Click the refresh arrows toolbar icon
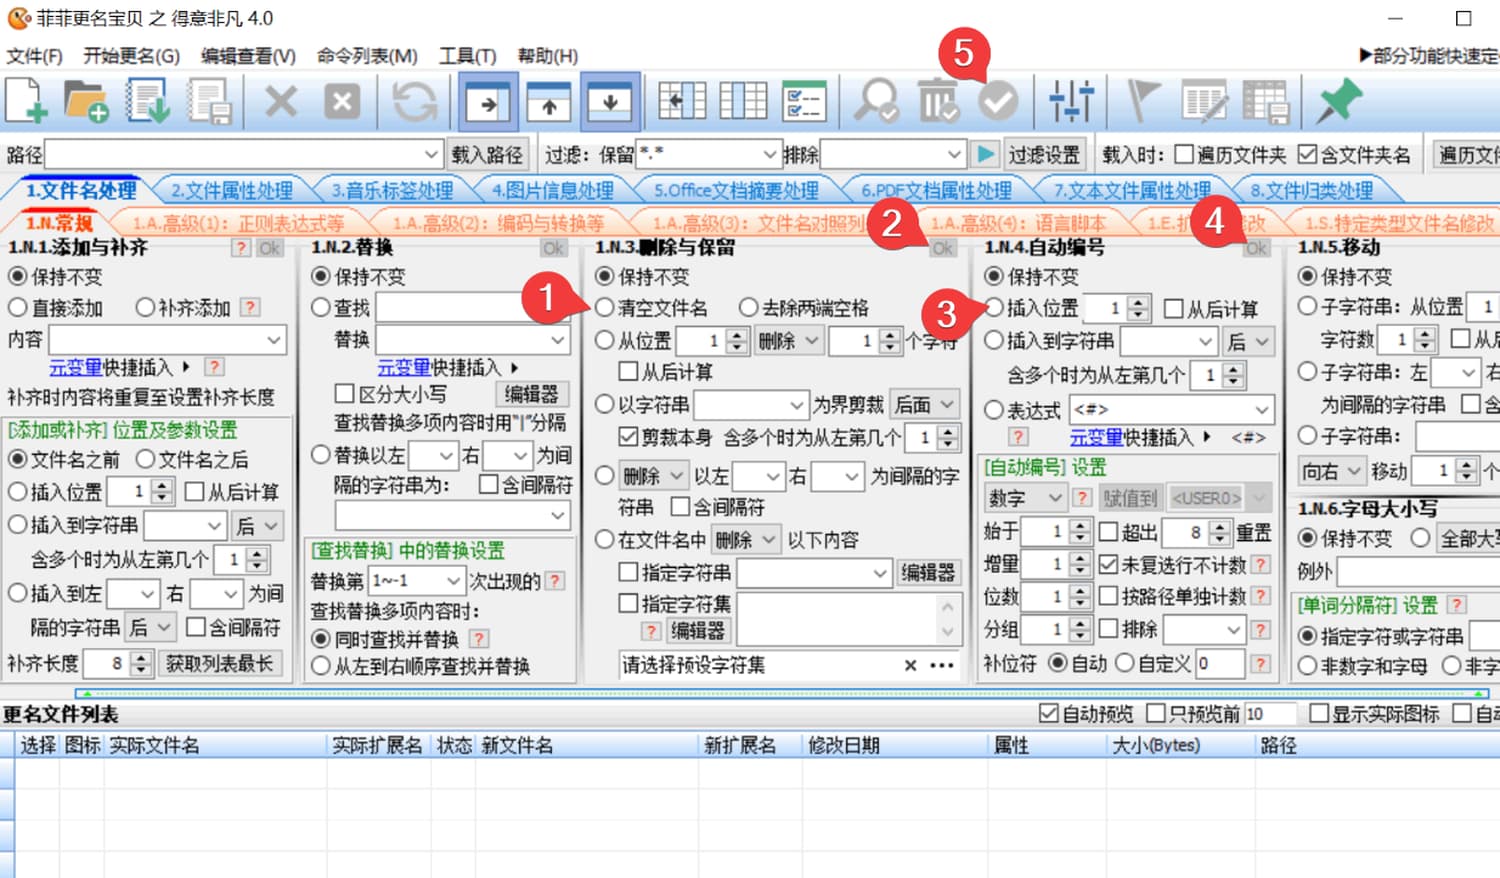Screen dimensions: 1500x878 [x=414, y=101]
